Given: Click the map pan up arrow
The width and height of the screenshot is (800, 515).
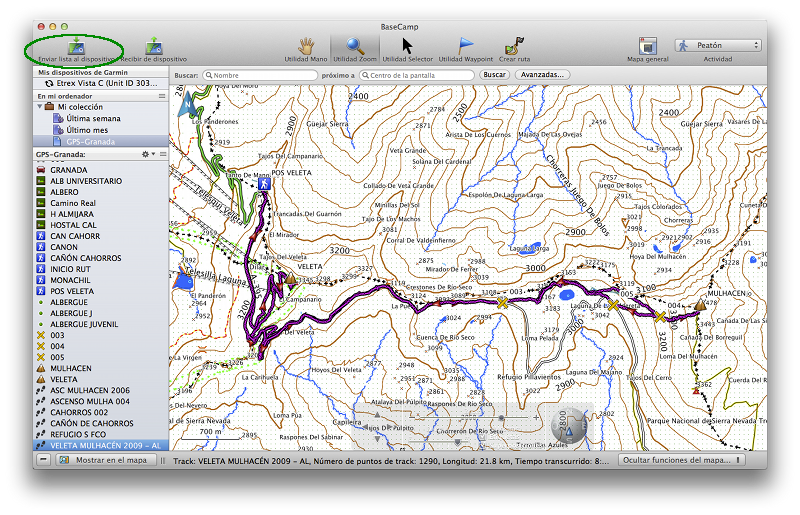Looking at the screenshot, I should click(377, 414).
